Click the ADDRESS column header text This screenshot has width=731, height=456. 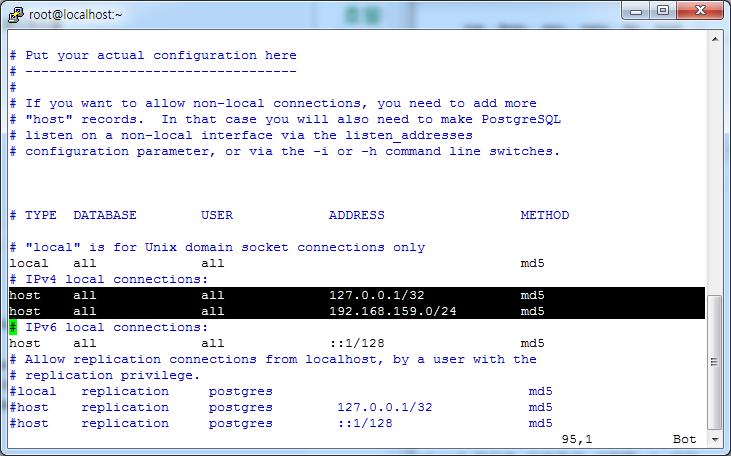[356, 216]
